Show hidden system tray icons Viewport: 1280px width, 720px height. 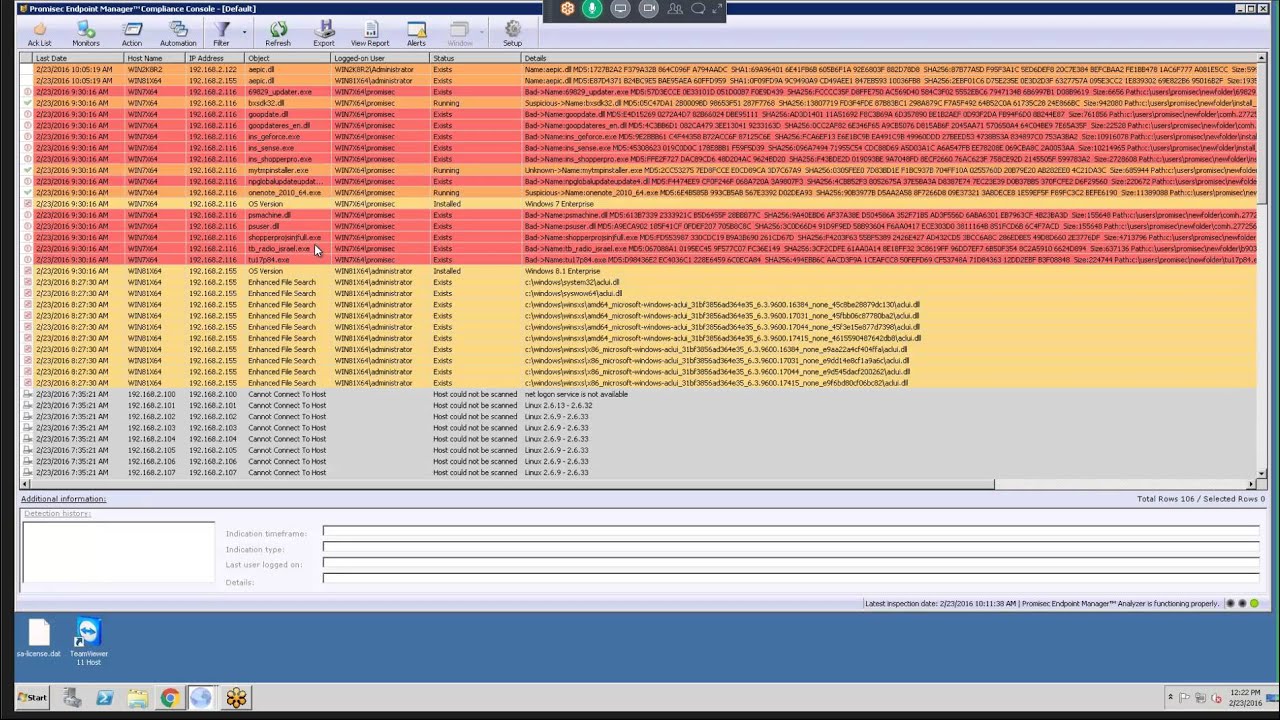pos(1170,697)
